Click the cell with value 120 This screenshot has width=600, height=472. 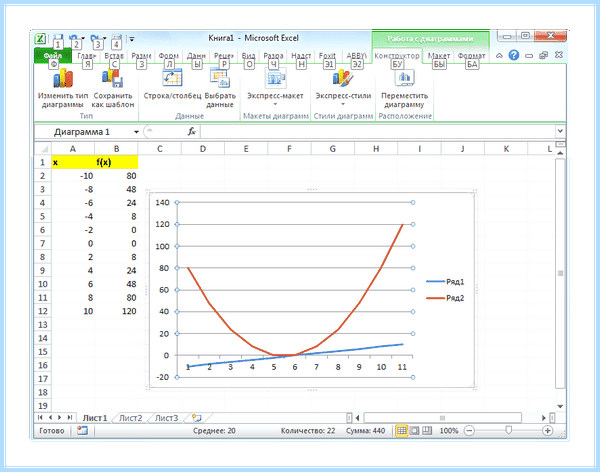(116, 311)
